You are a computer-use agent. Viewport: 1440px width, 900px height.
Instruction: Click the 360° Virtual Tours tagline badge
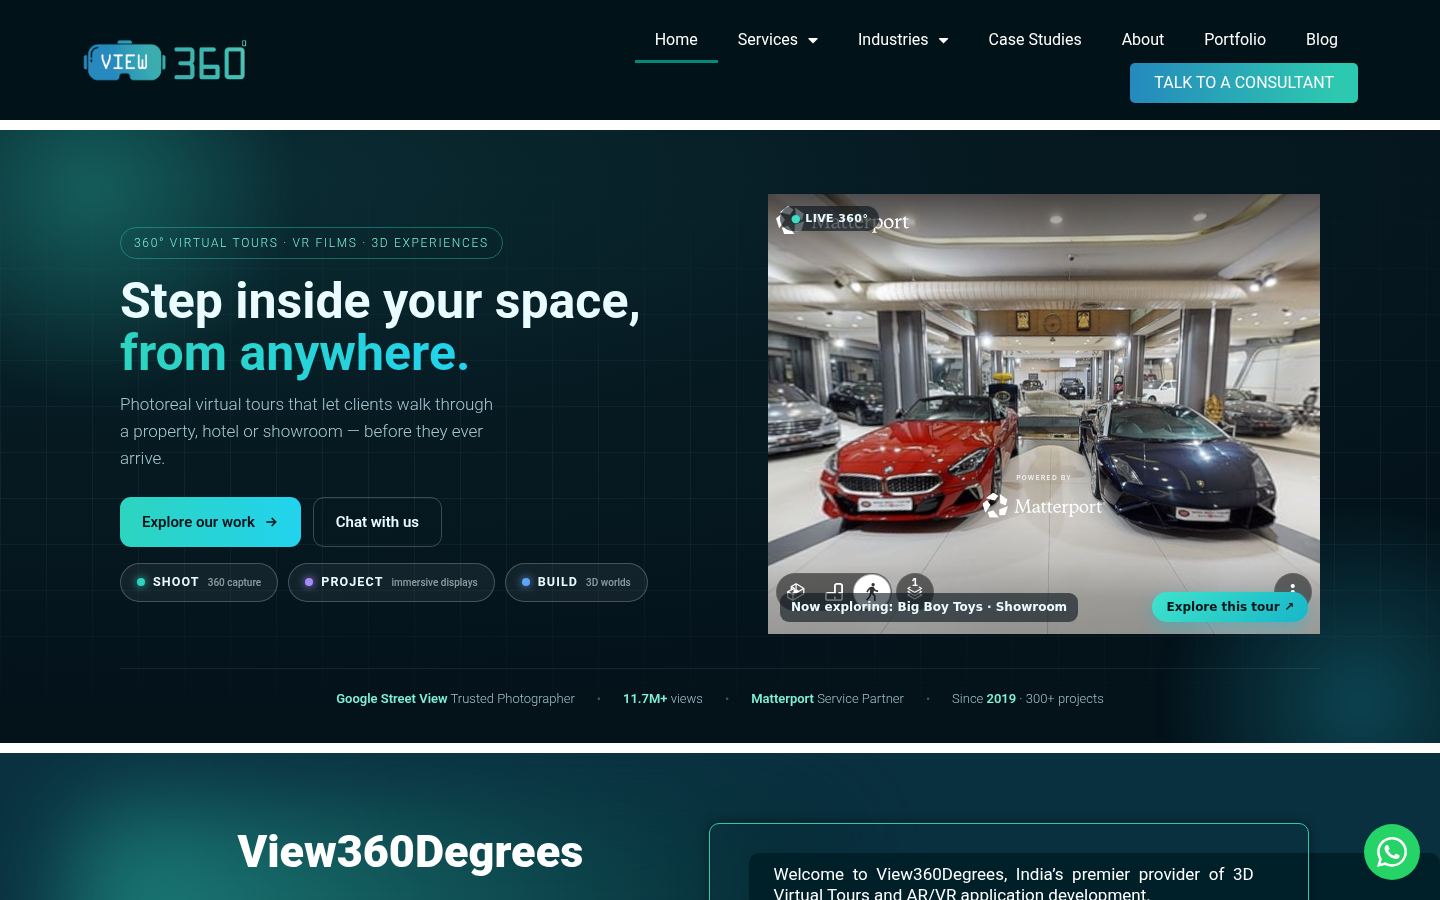311,243
